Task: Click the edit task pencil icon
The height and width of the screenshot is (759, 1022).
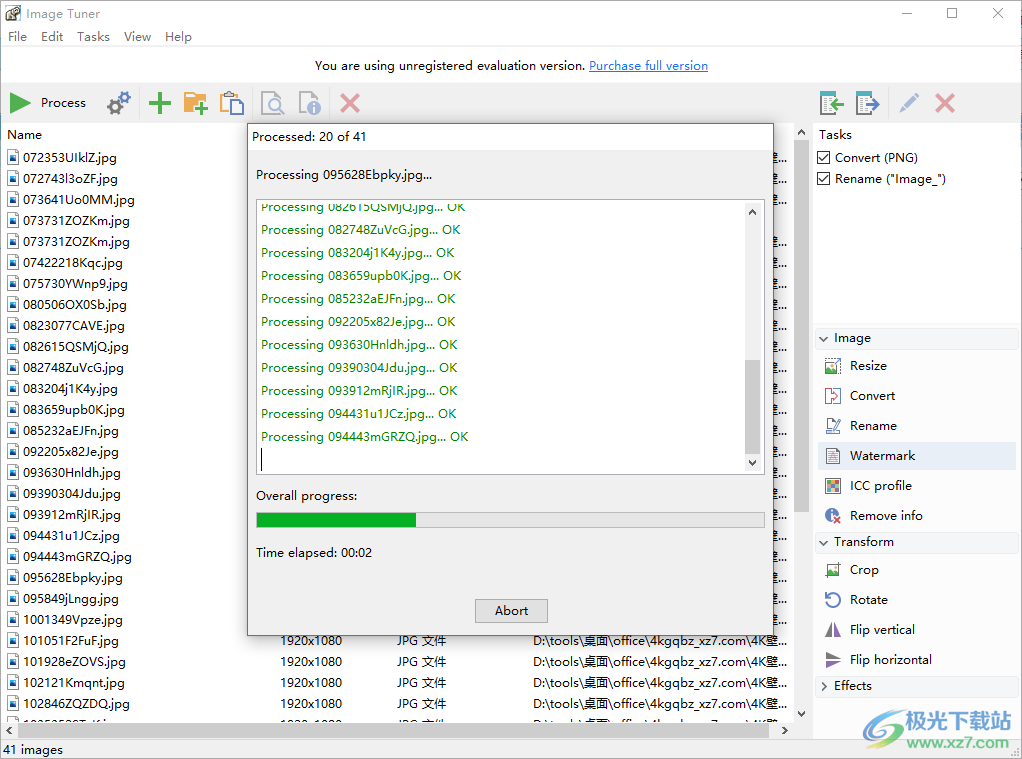Action: [909, 103]
